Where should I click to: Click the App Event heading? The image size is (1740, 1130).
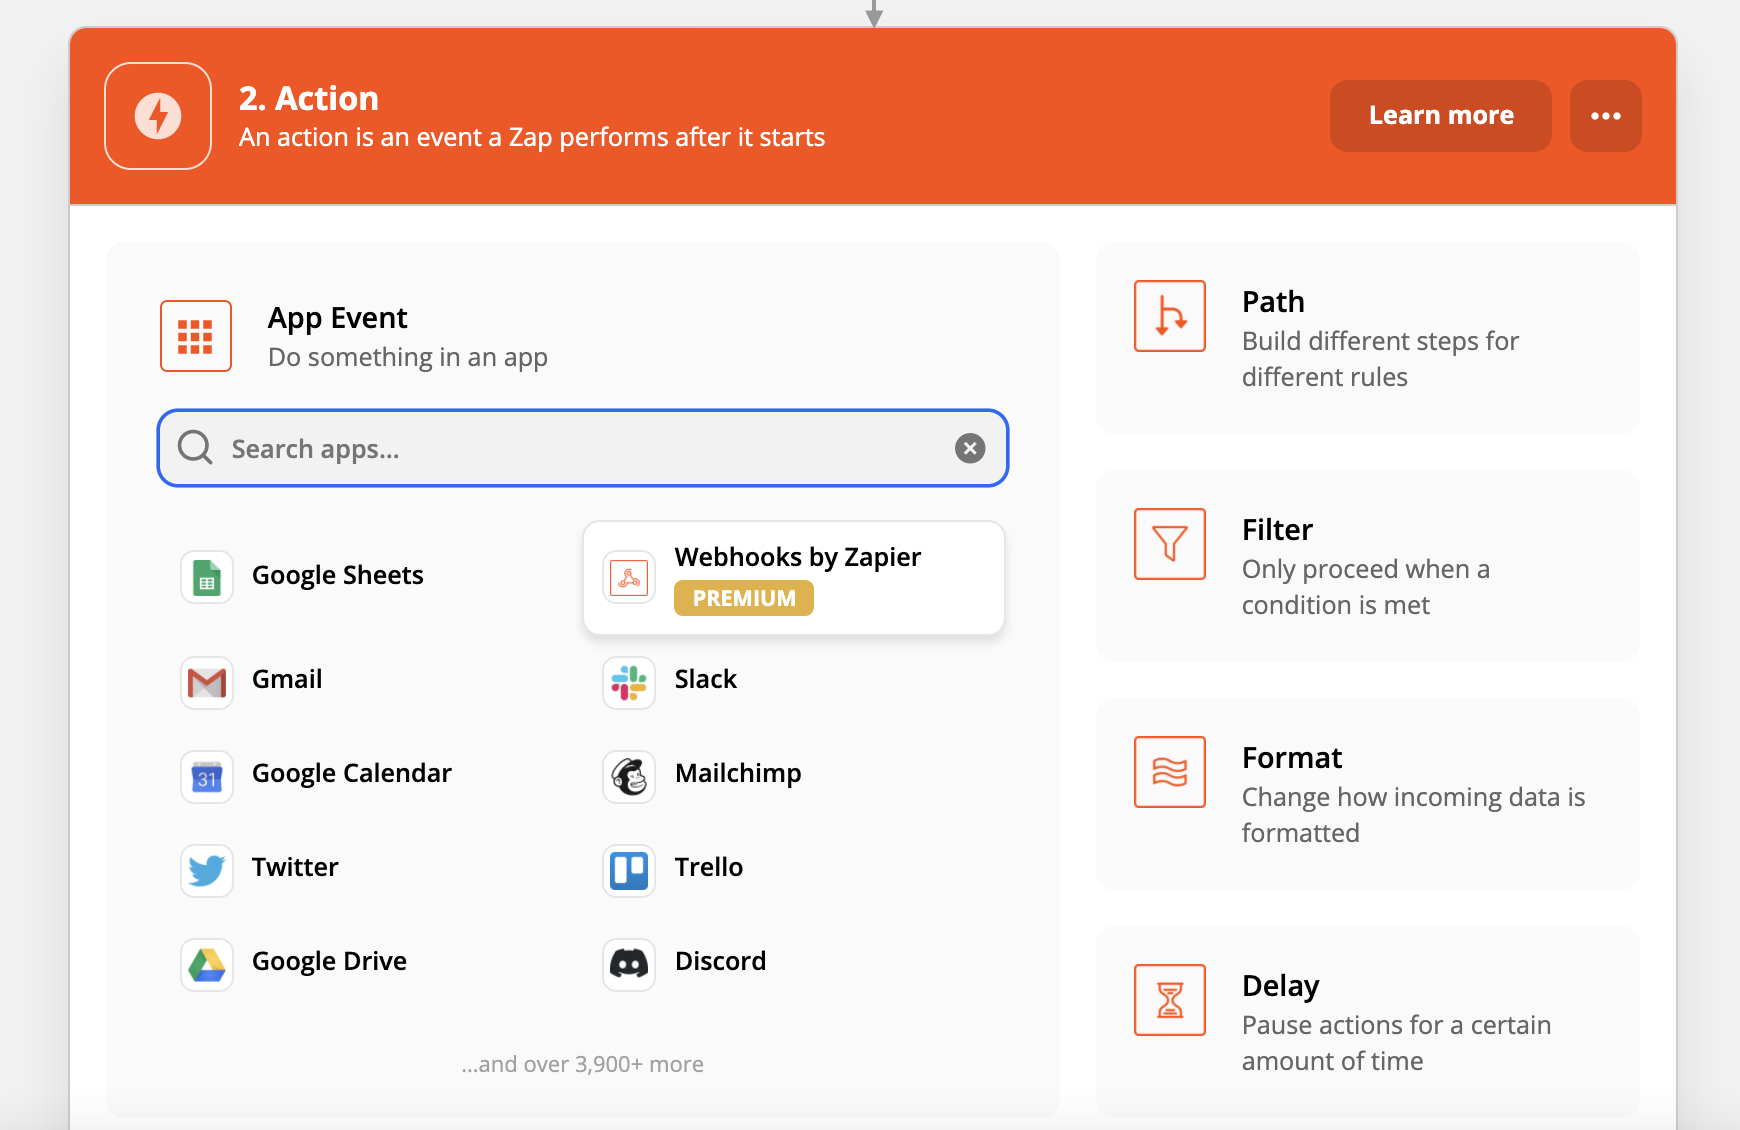(x=338, y=318)
